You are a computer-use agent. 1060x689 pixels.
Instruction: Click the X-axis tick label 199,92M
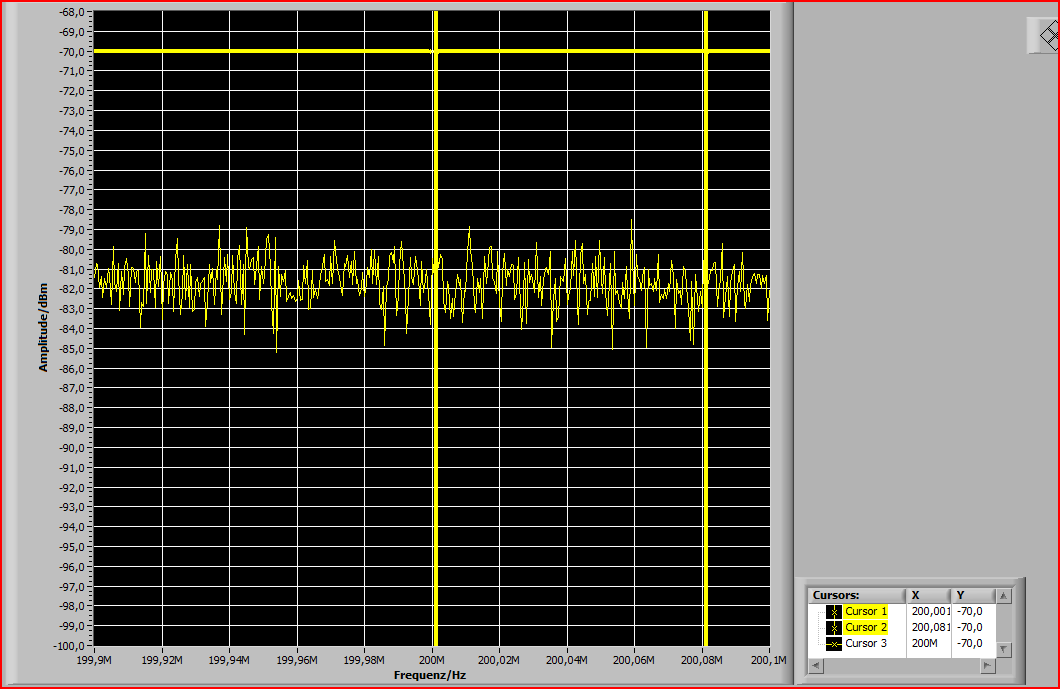[162, 660]
